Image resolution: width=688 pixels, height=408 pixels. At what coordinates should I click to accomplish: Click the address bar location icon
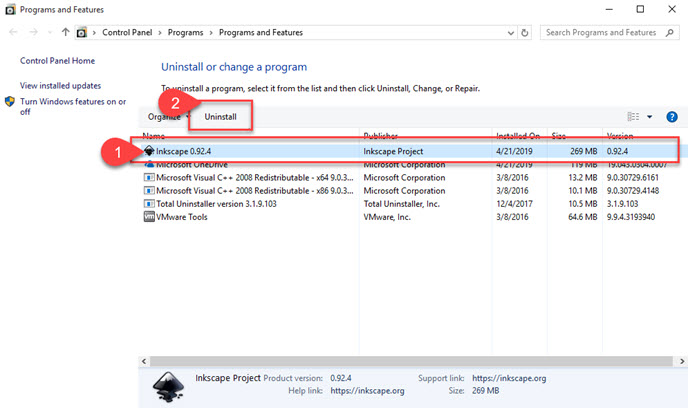click(x=82, y=32)
